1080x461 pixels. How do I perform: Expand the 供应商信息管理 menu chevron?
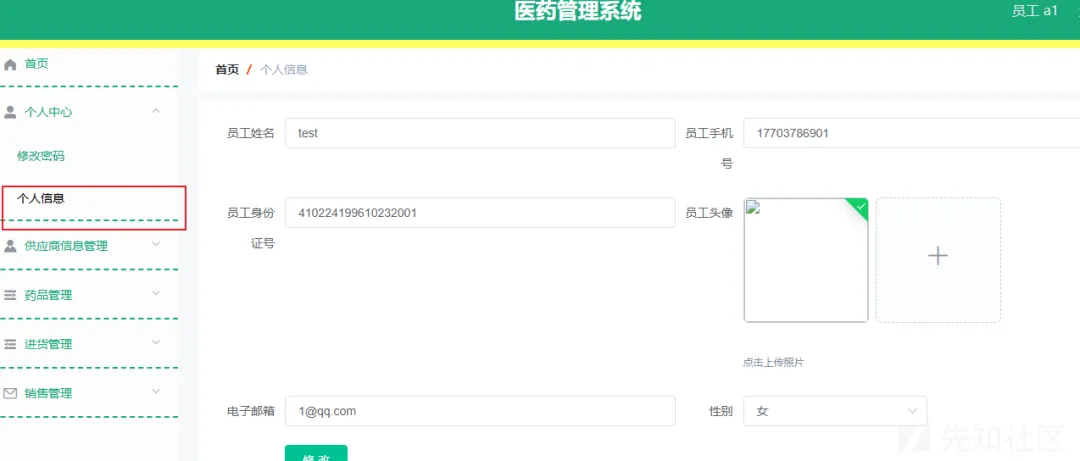point(156,244)
